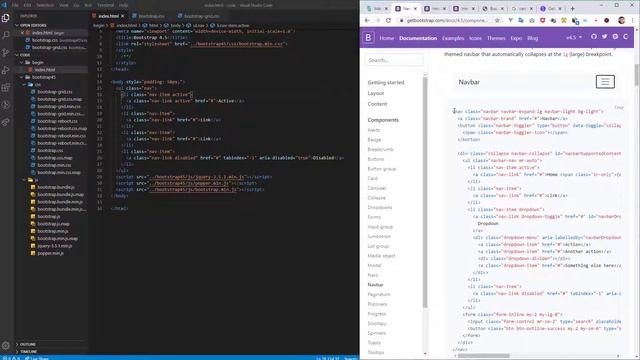Open Search view in VS Code activity bar
640x360 pixels.
point(6,36)
